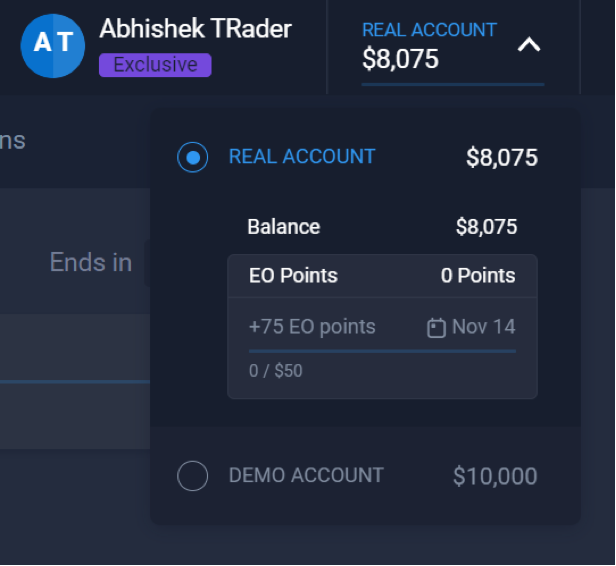The image size is (616, 566).
Task: Click the Ends in countdown label
Action: point(91,262)
